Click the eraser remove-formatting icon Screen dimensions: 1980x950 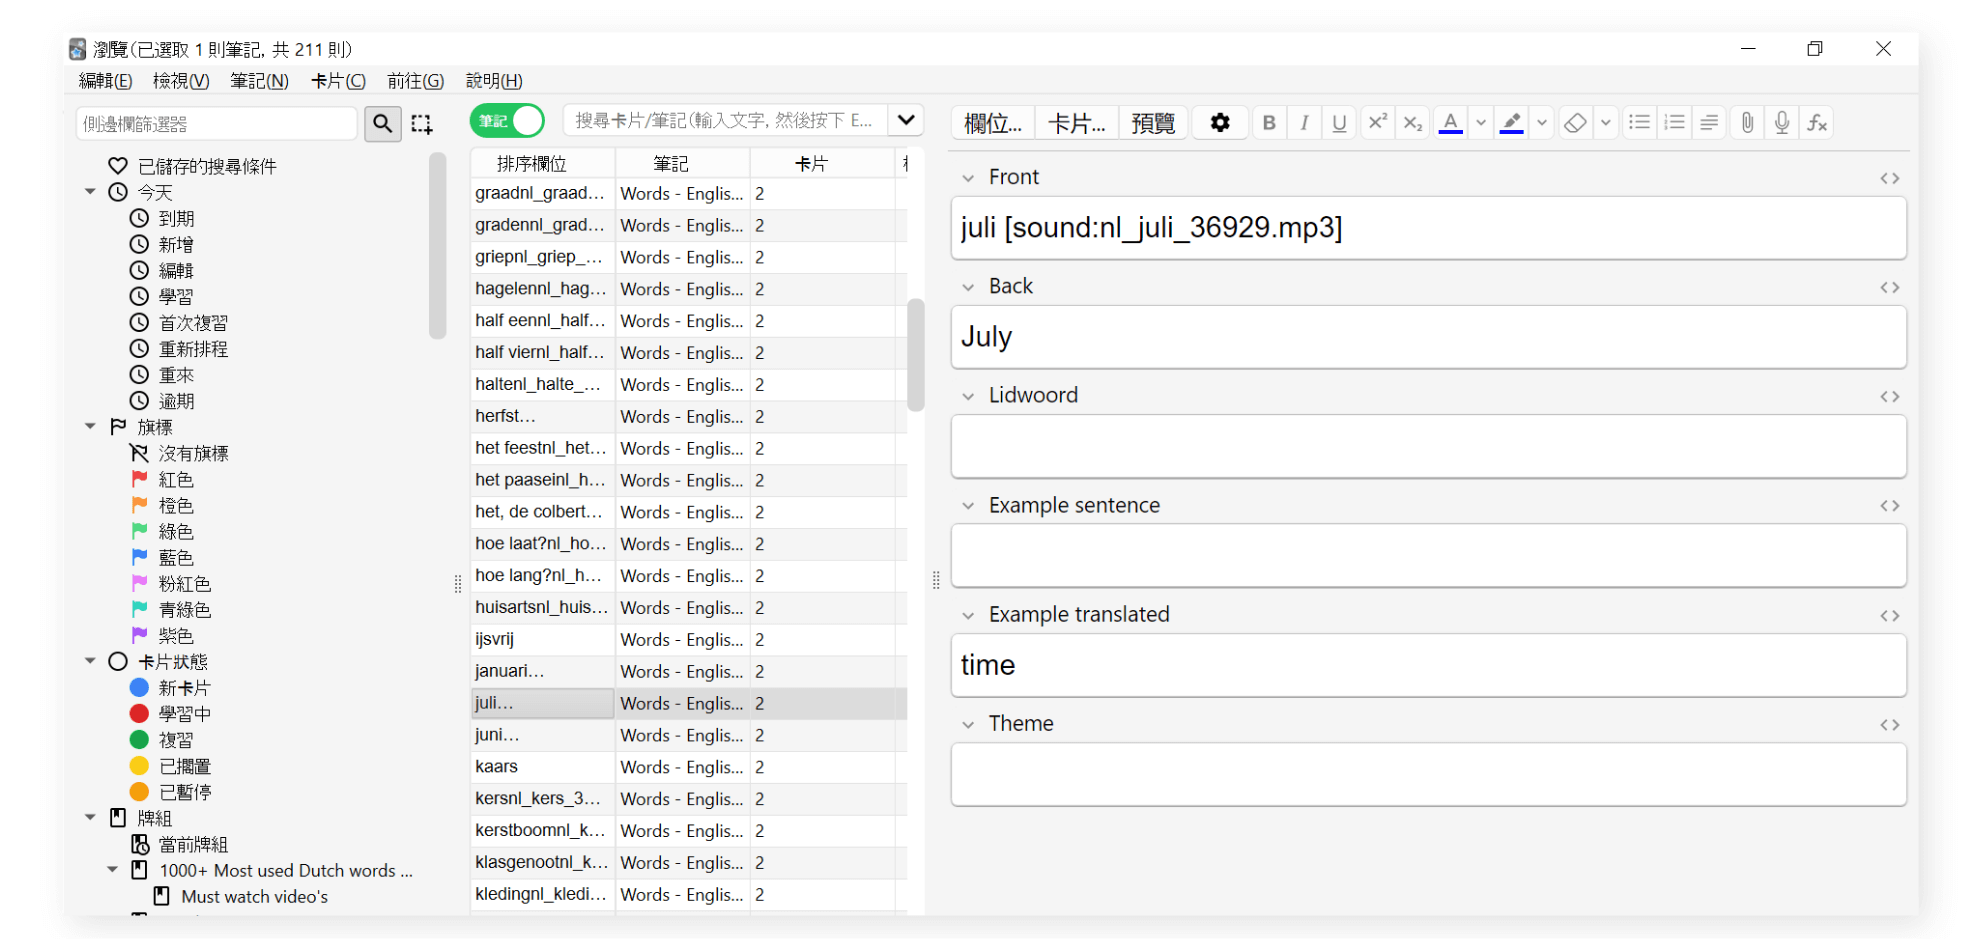tap(1575, 122)
